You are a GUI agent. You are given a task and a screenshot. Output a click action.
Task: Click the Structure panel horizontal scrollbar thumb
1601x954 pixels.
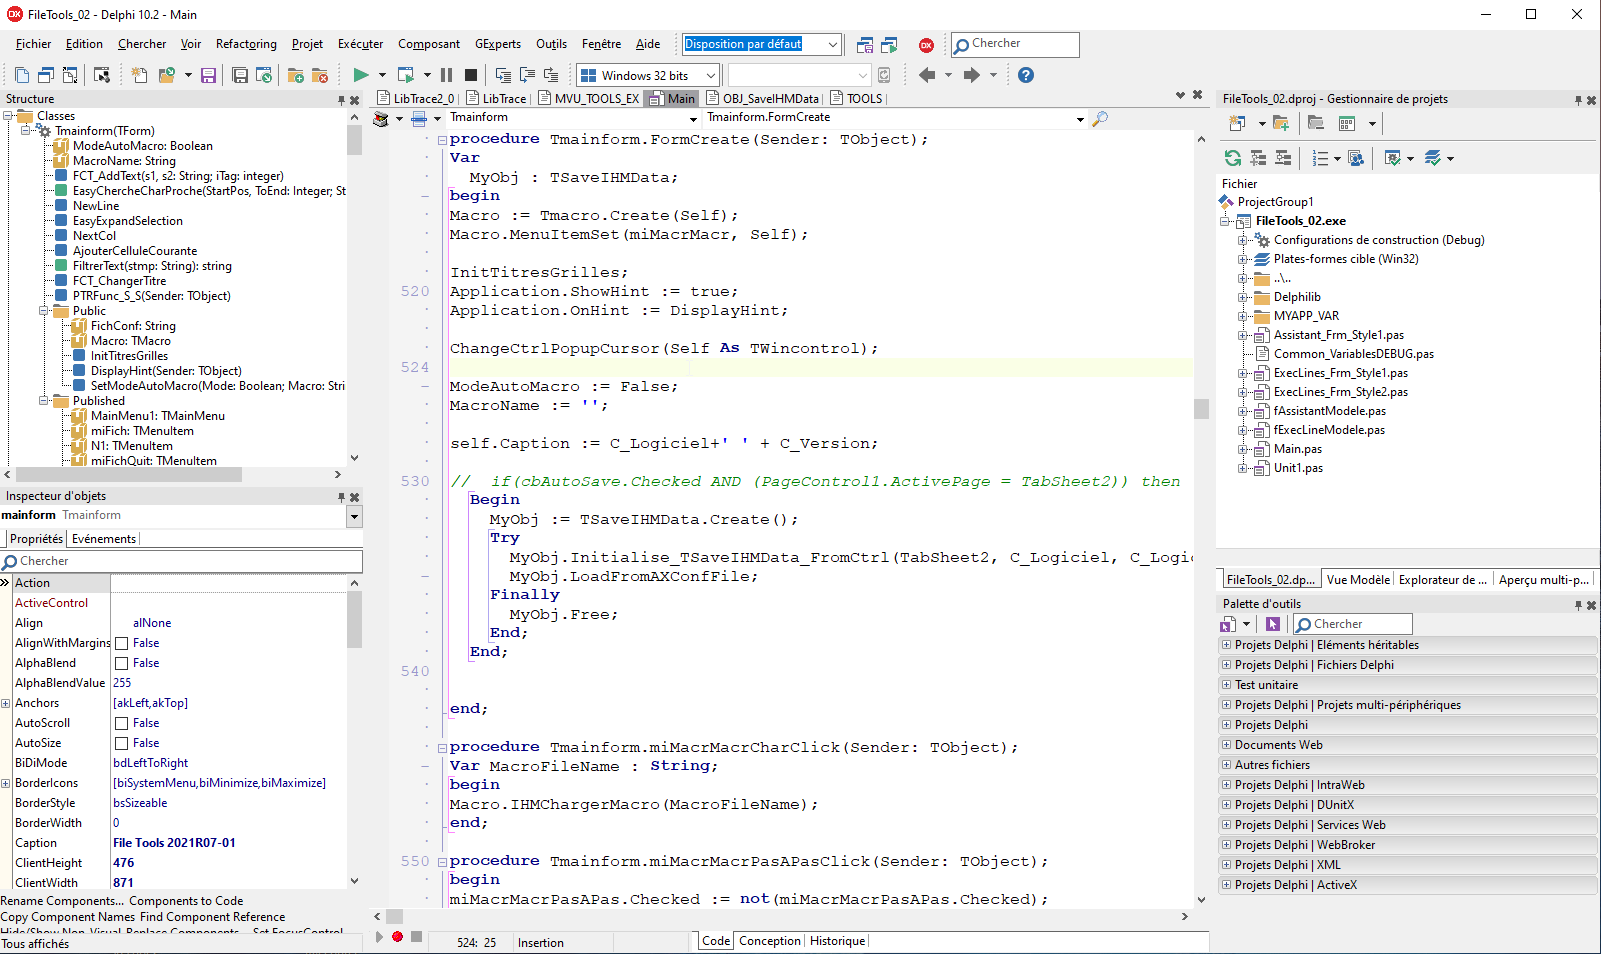(x=129, y=475)
